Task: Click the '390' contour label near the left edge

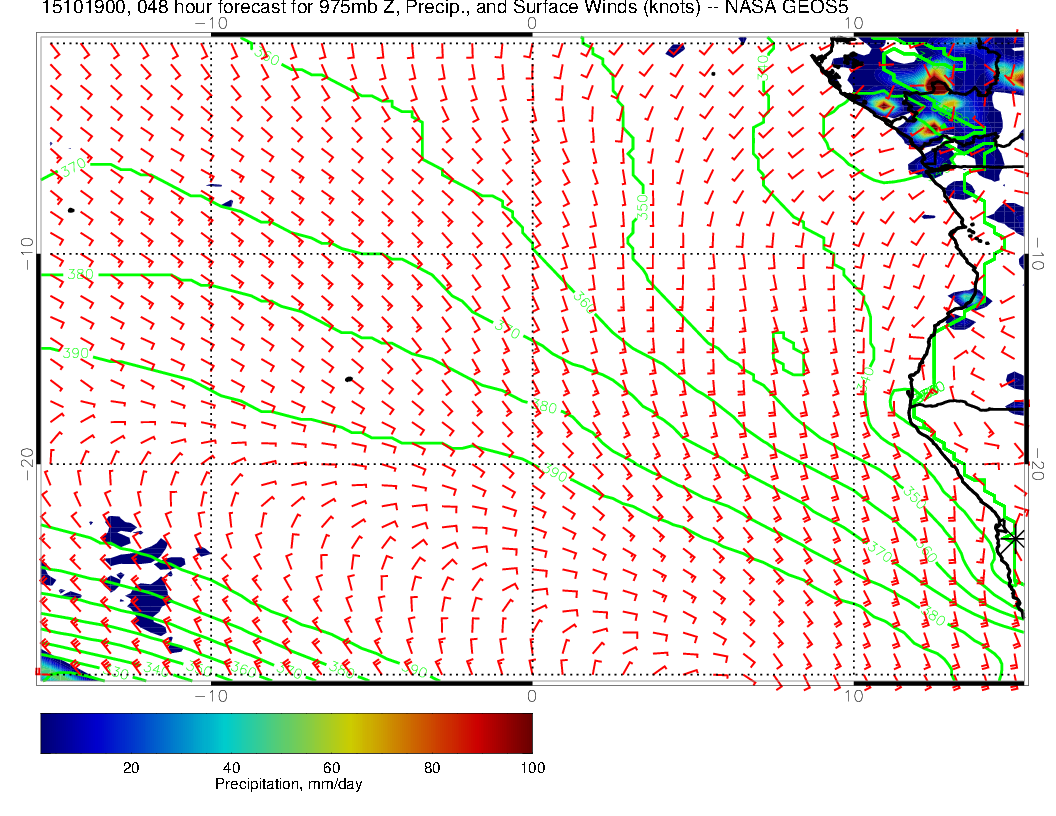Action: tap(75, 353)
